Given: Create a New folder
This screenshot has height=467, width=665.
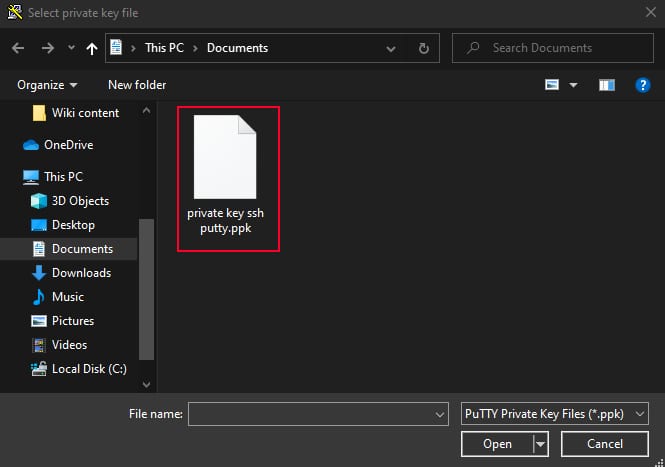Looking at the screenshot, I should click(x=137, y=85).
